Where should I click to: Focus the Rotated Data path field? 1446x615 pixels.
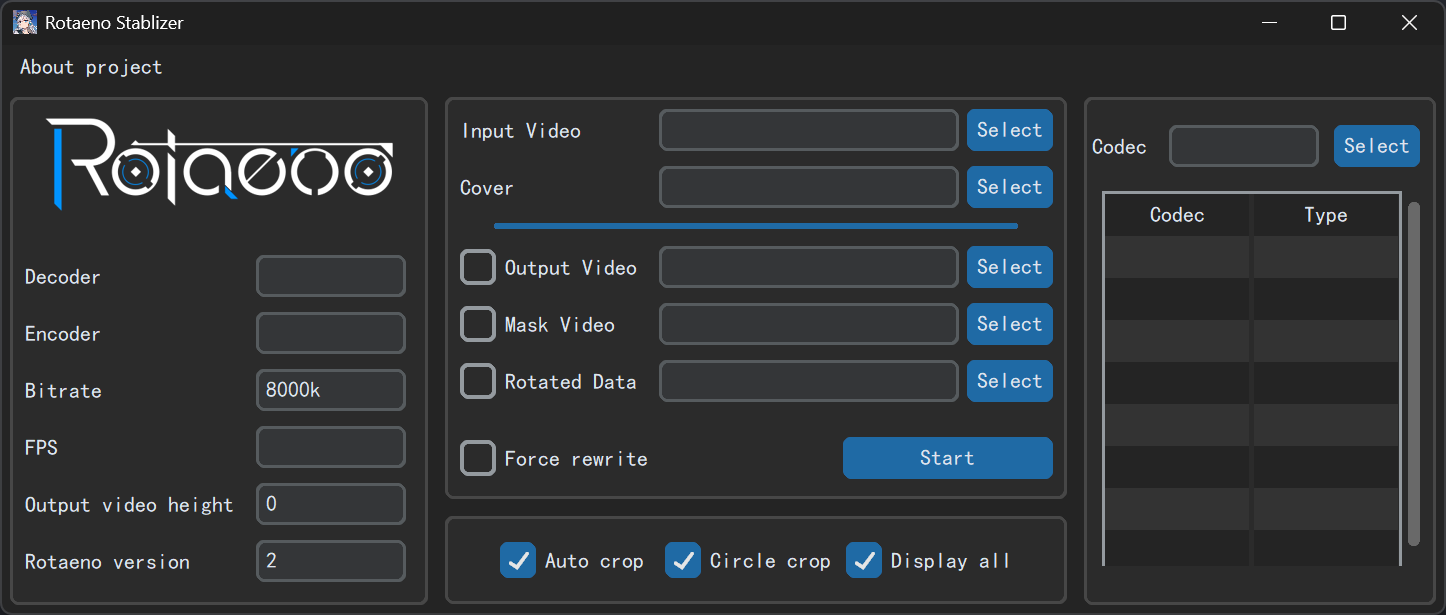coord(809,381)
